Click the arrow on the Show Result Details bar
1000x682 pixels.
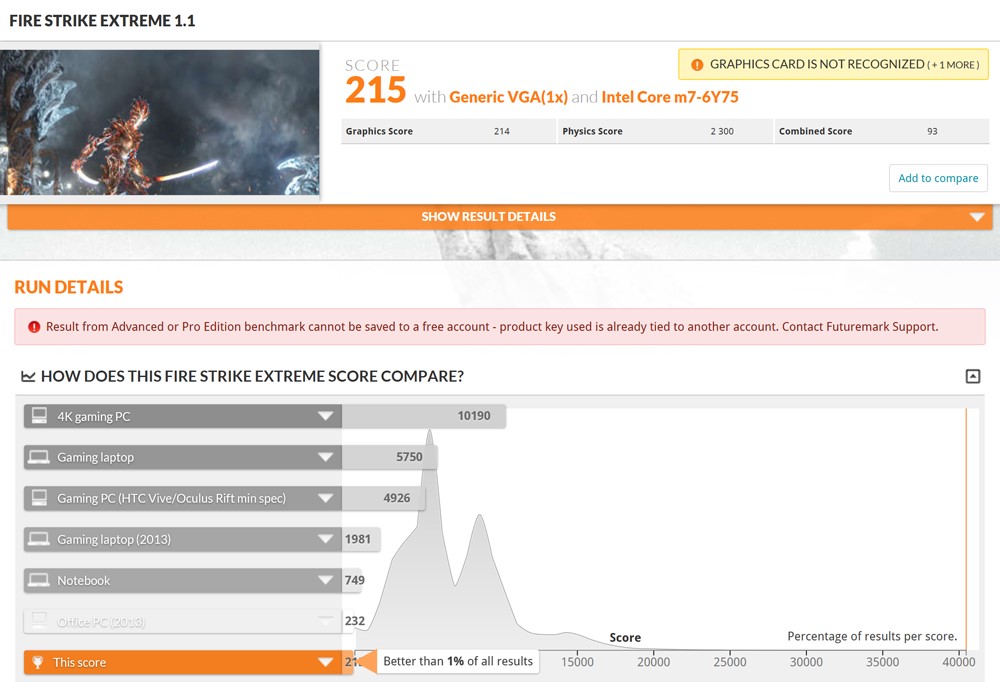(976, 217)
